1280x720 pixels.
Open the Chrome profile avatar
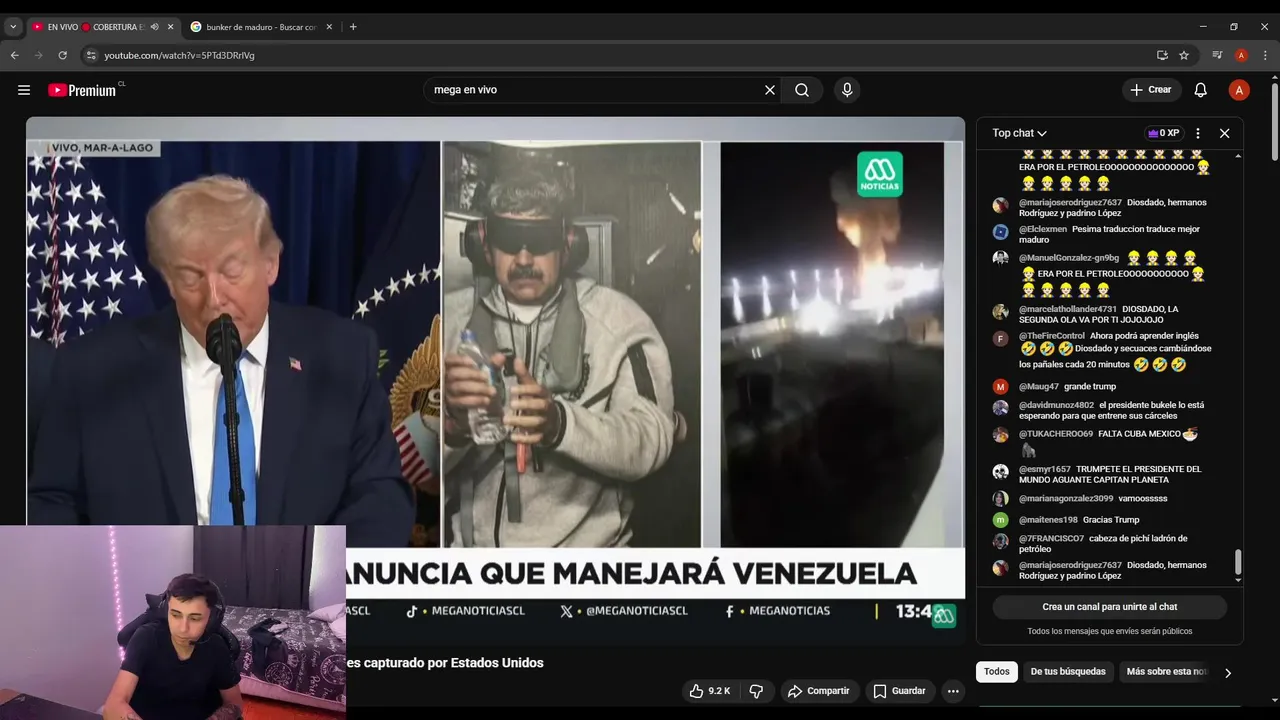click(1241, 55)
